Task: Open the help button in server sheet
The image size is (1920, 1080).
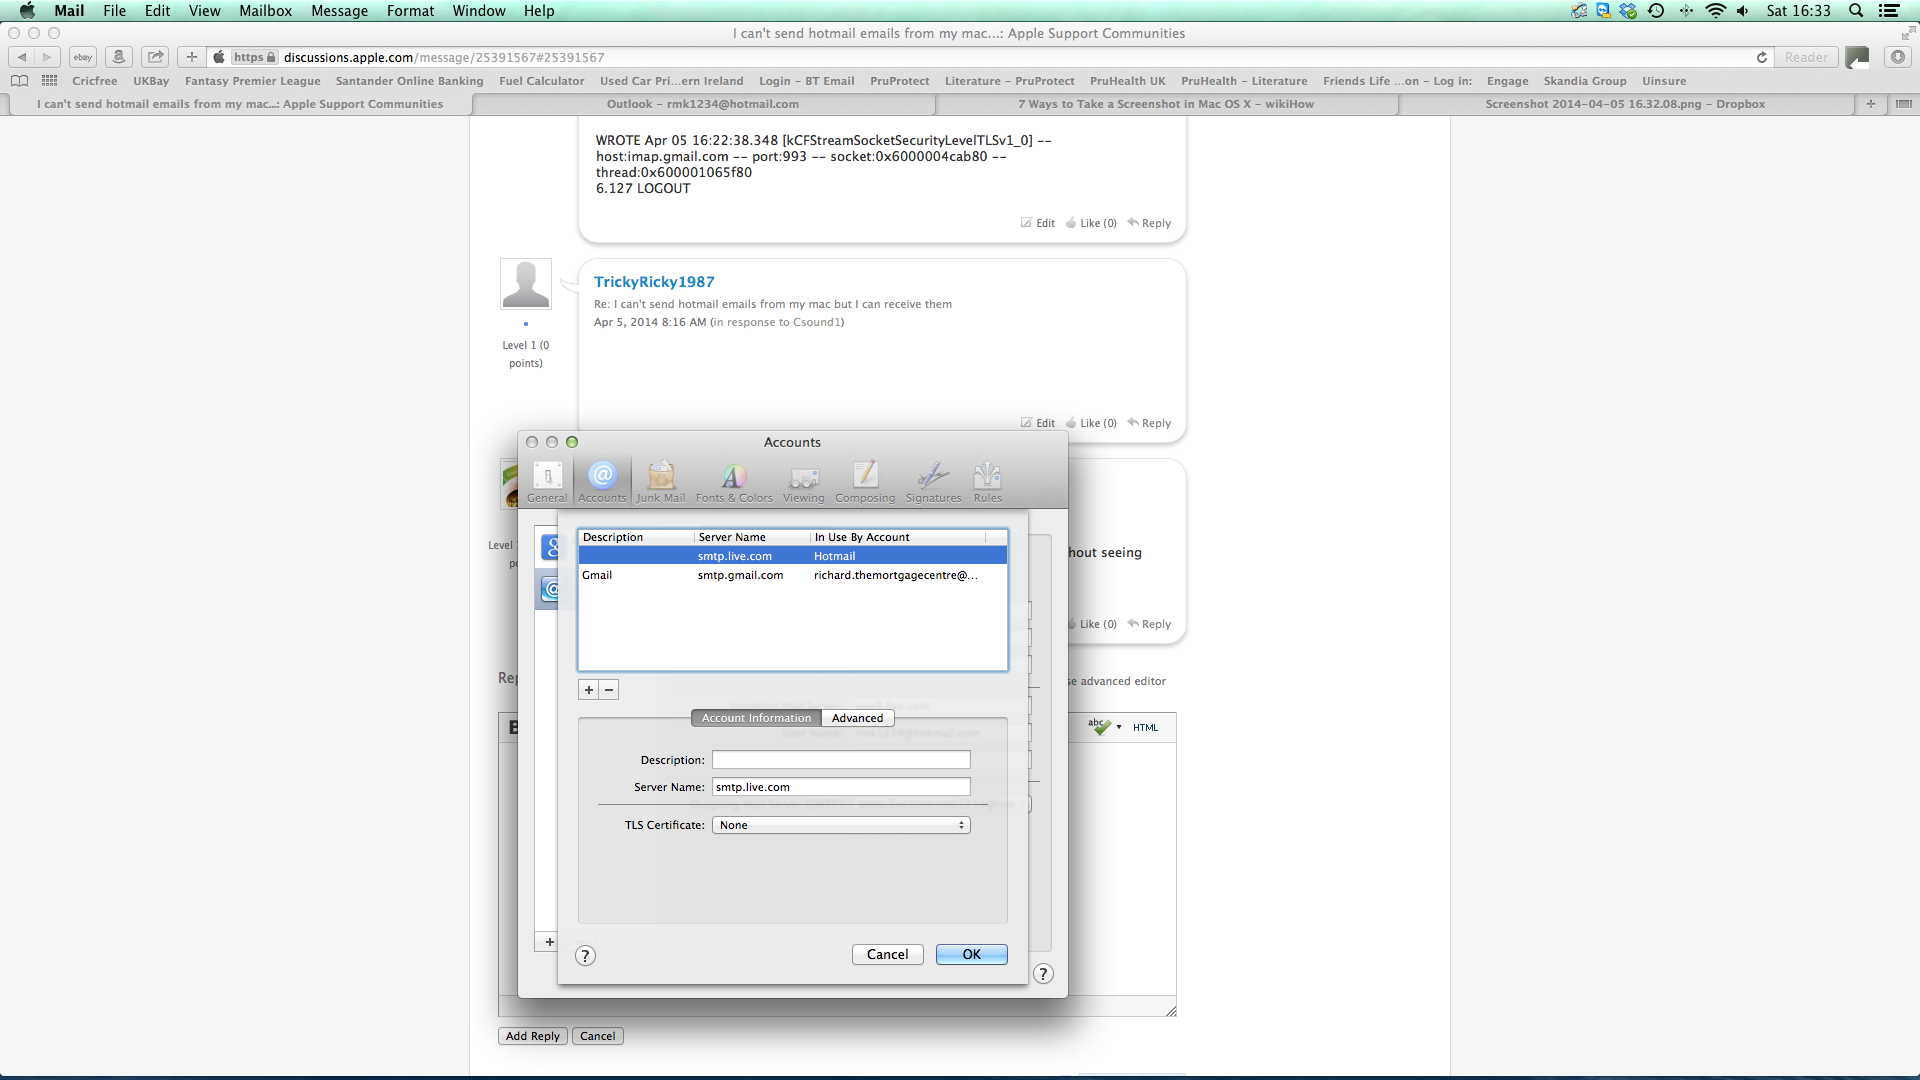Action: (586, 956)
